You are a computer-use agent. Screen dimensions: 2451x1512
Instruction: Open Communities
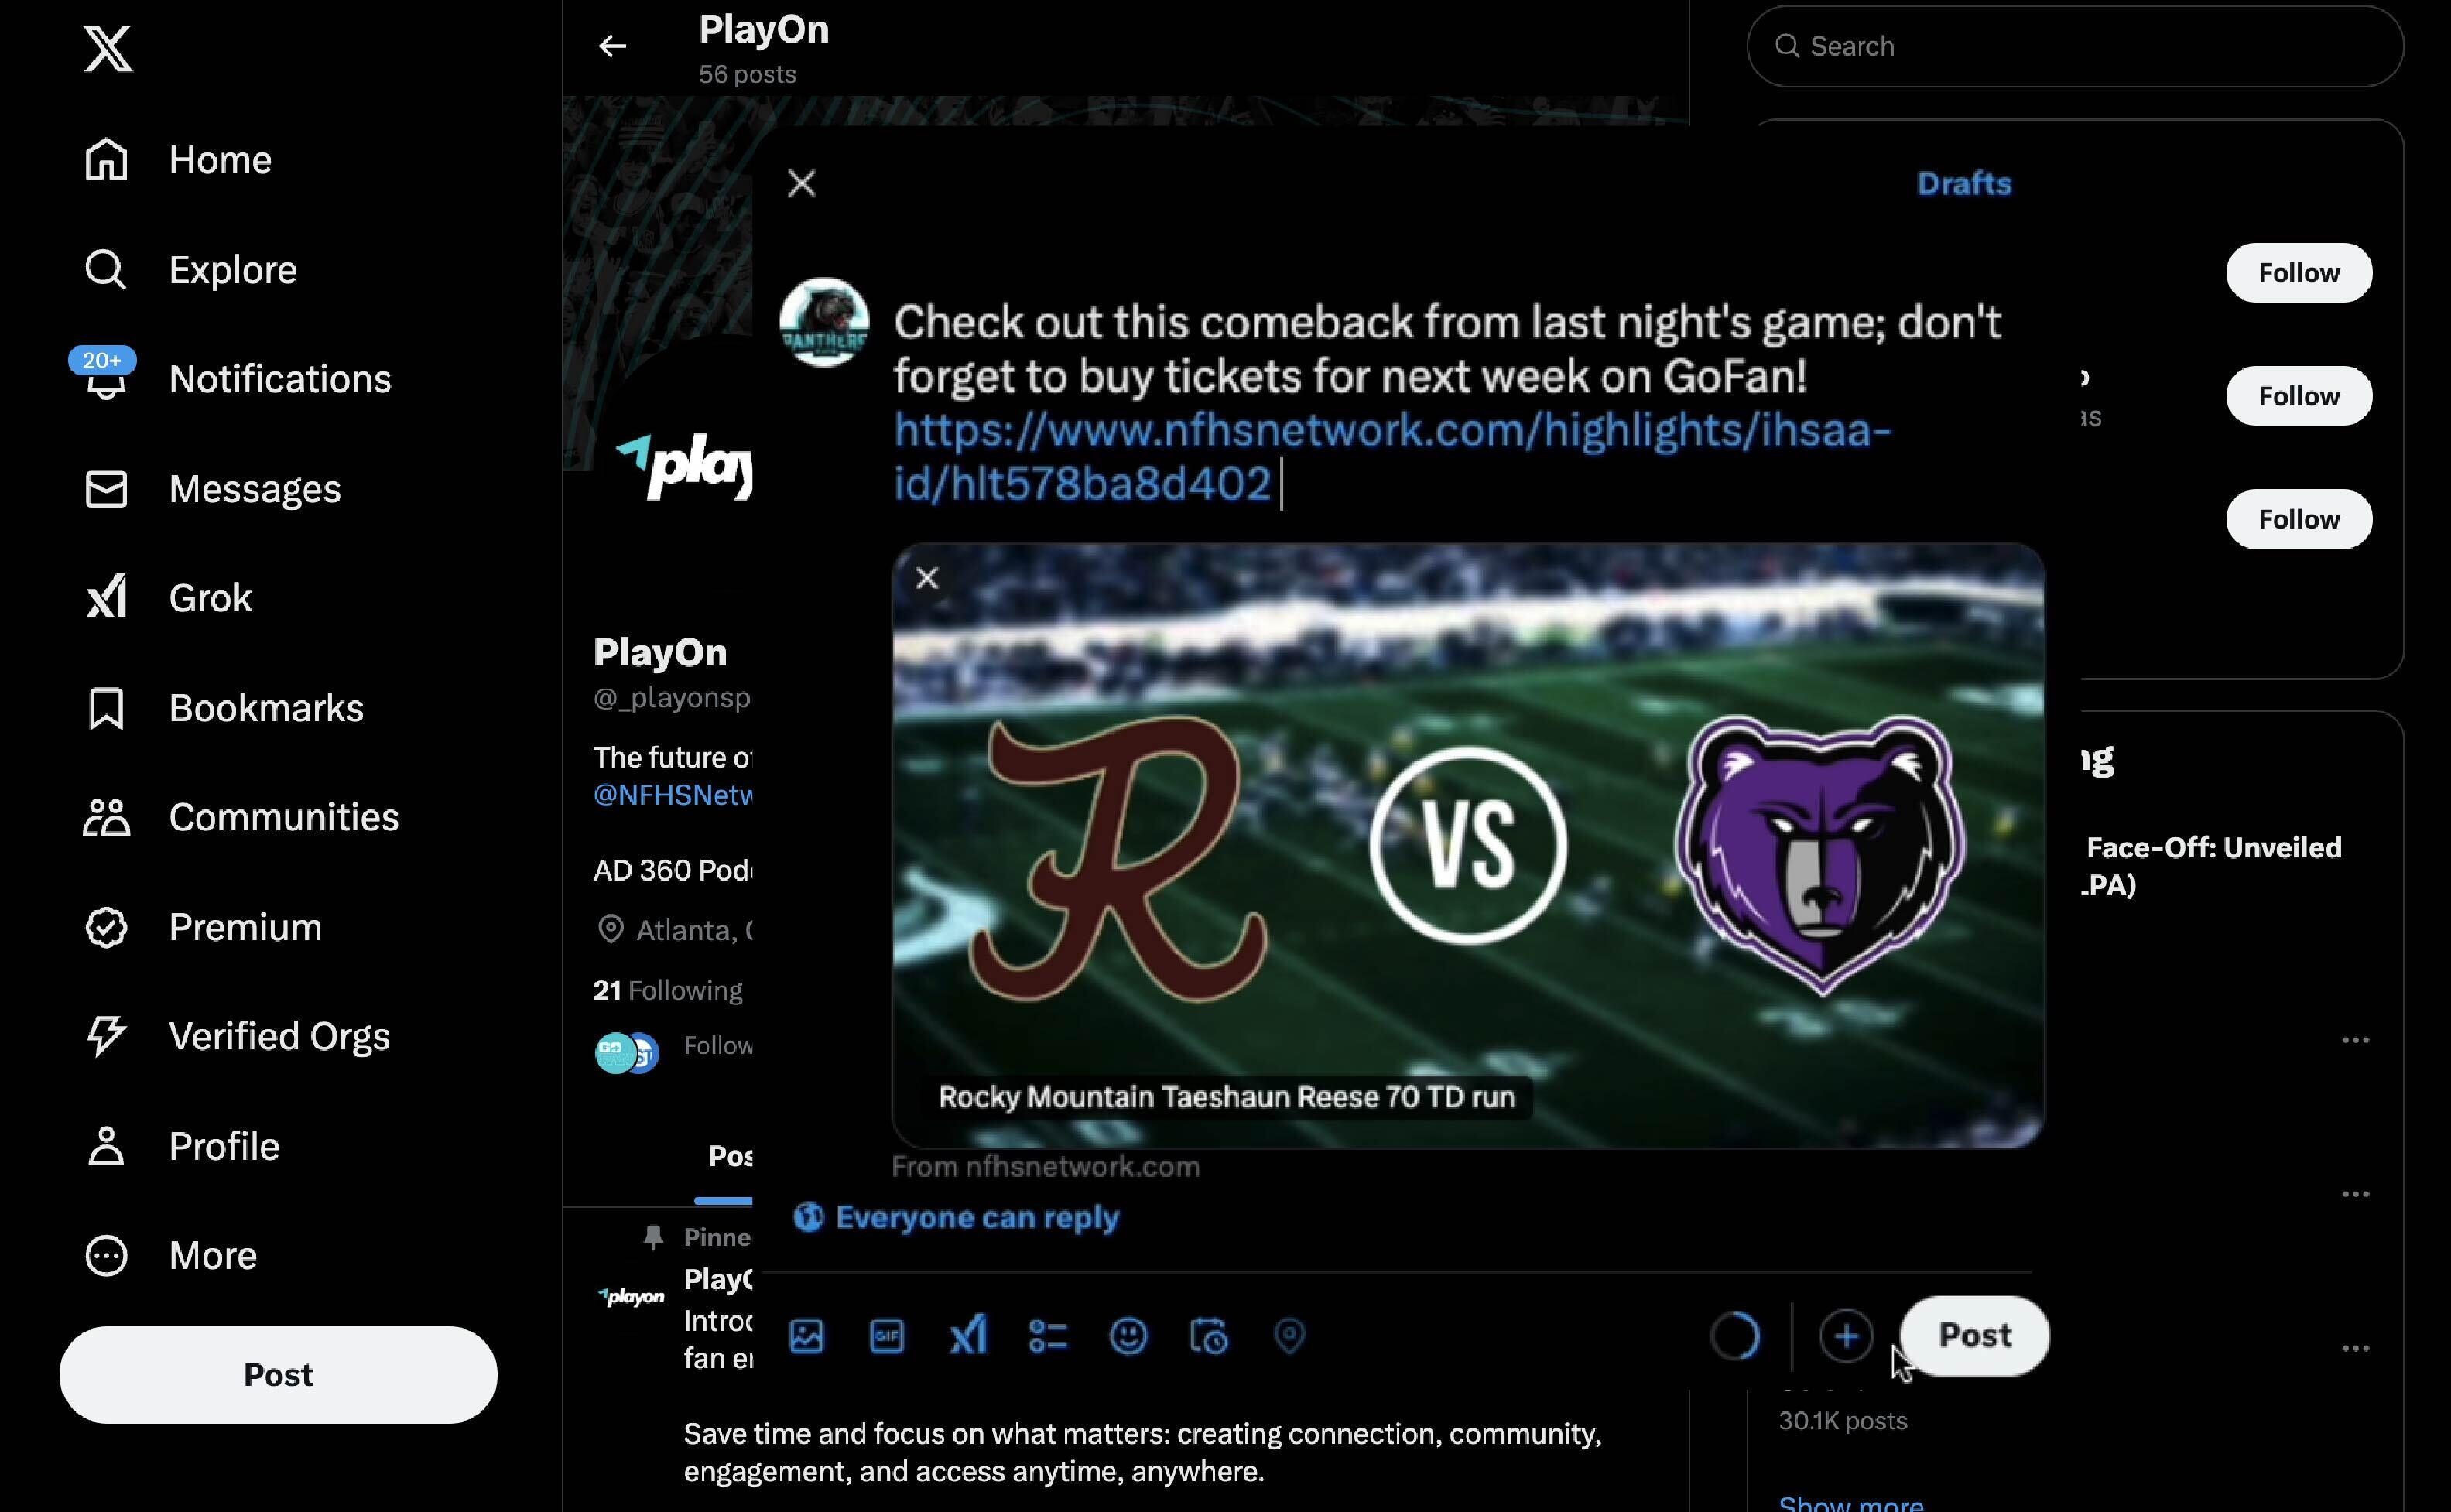(x=240, y=817)
